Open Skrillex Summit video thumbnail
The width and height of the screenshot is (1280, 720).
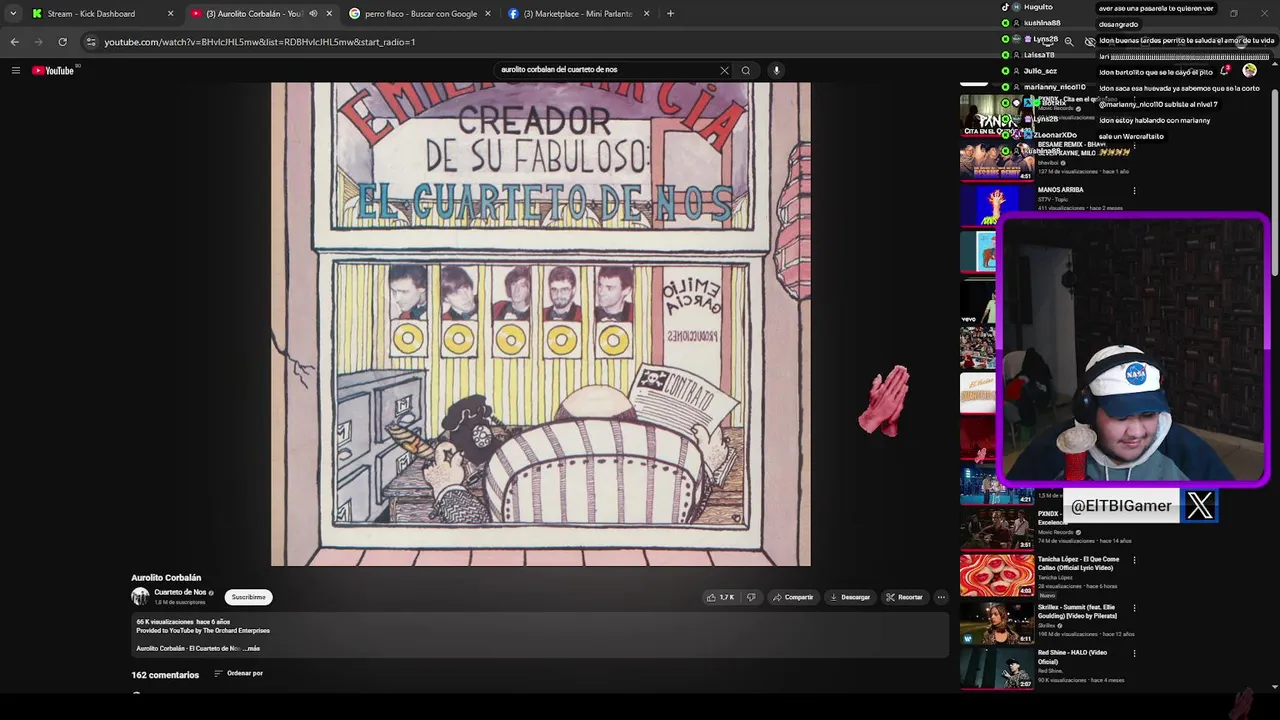tap(997, 623)
